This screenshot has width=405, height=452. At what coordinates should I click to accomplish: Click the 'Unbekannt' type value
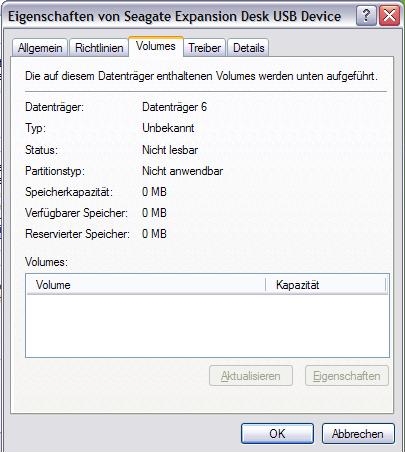click(x=168, y=128)
